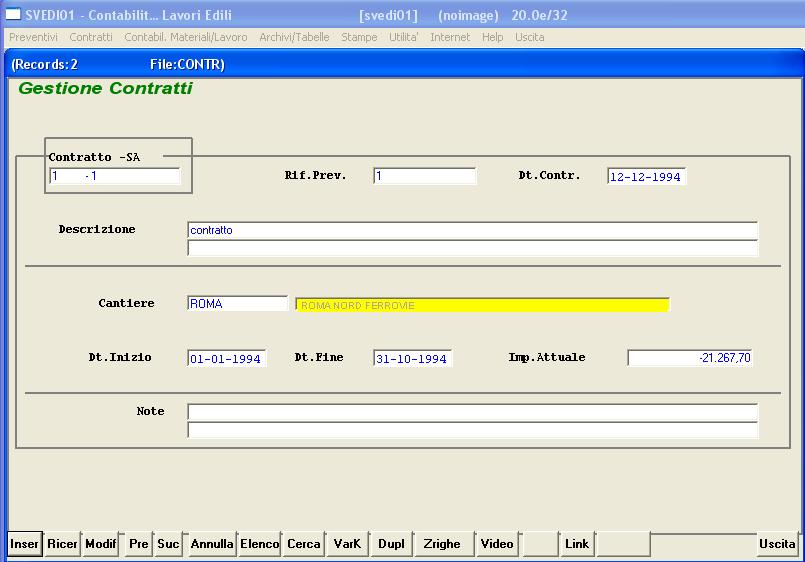Click the Cantiere code field ROMA

(x=237, y=303)
